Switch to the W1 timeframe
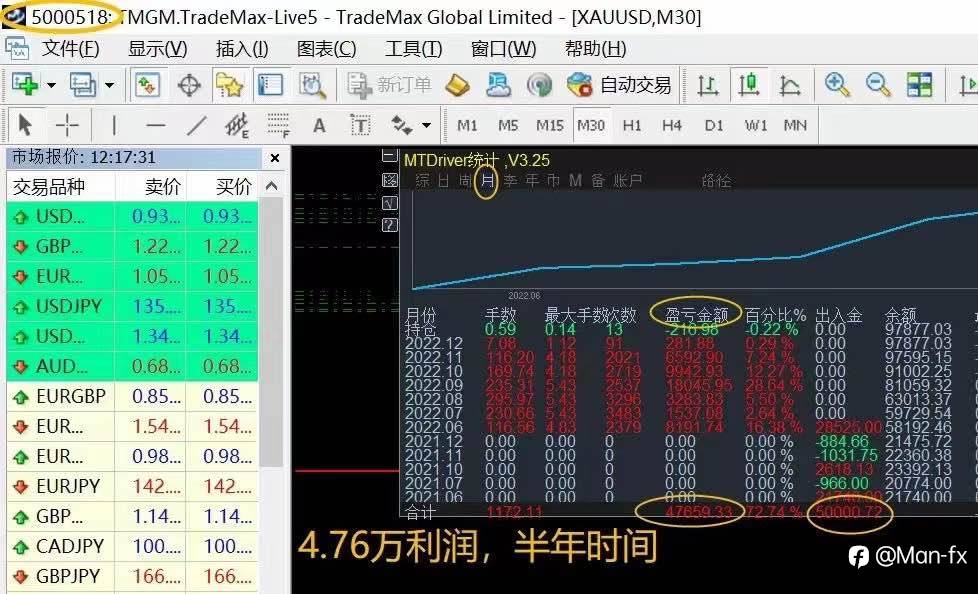The height and width of the screenshot is (594, 978). pyautogui.click(x=755, y=125)
